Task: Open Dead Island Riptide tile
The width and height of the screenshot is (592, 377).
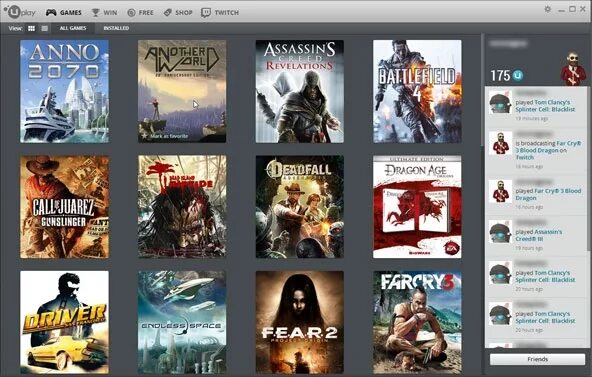Action: tap(182, 207)
